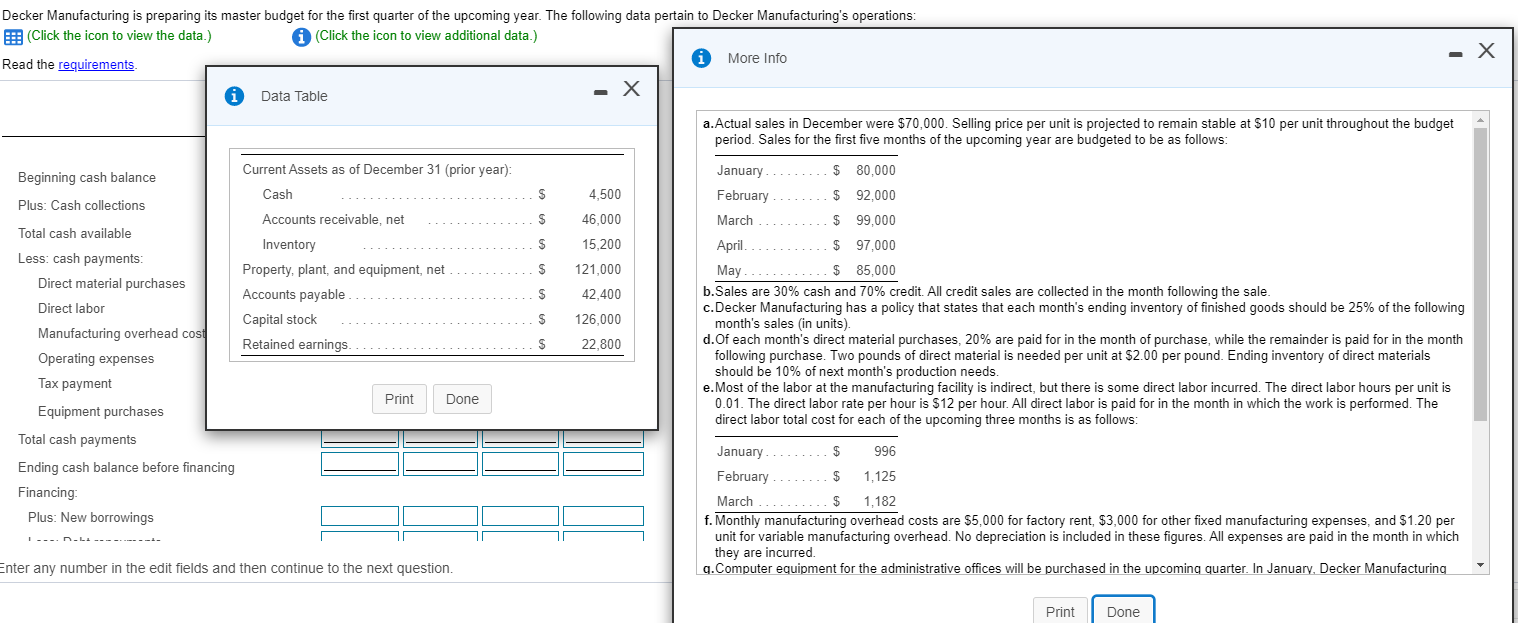Screen dimensions: 1518x623
Task: Click April sales value 97,000
Action: (x=876, y=246)
